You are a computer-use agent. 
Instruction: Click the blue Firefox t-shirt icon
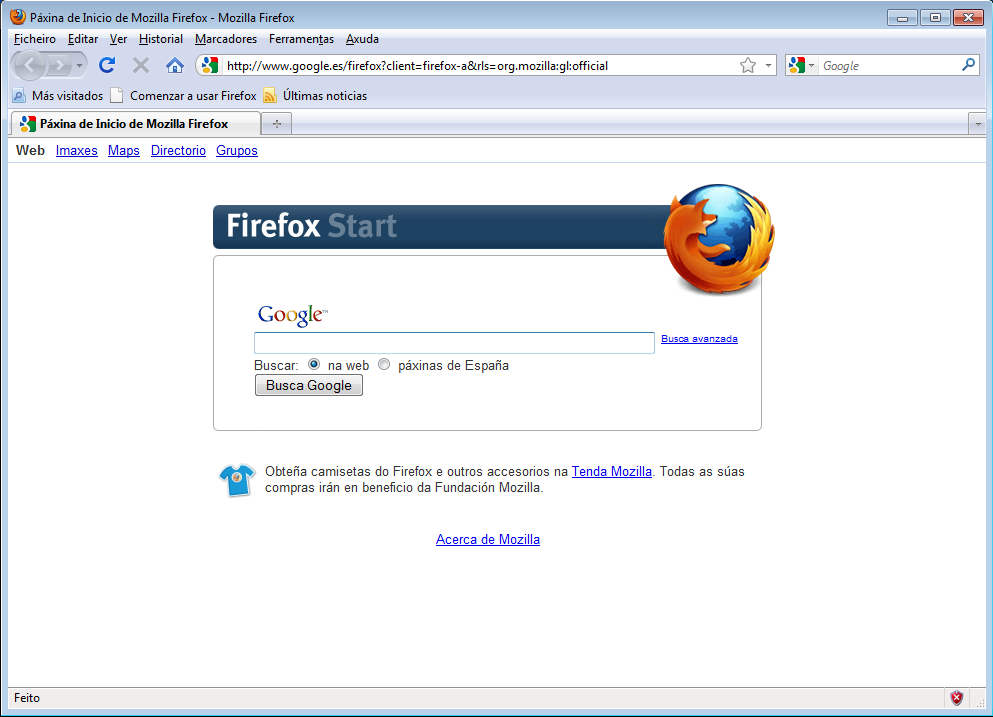tap(237, 479)
